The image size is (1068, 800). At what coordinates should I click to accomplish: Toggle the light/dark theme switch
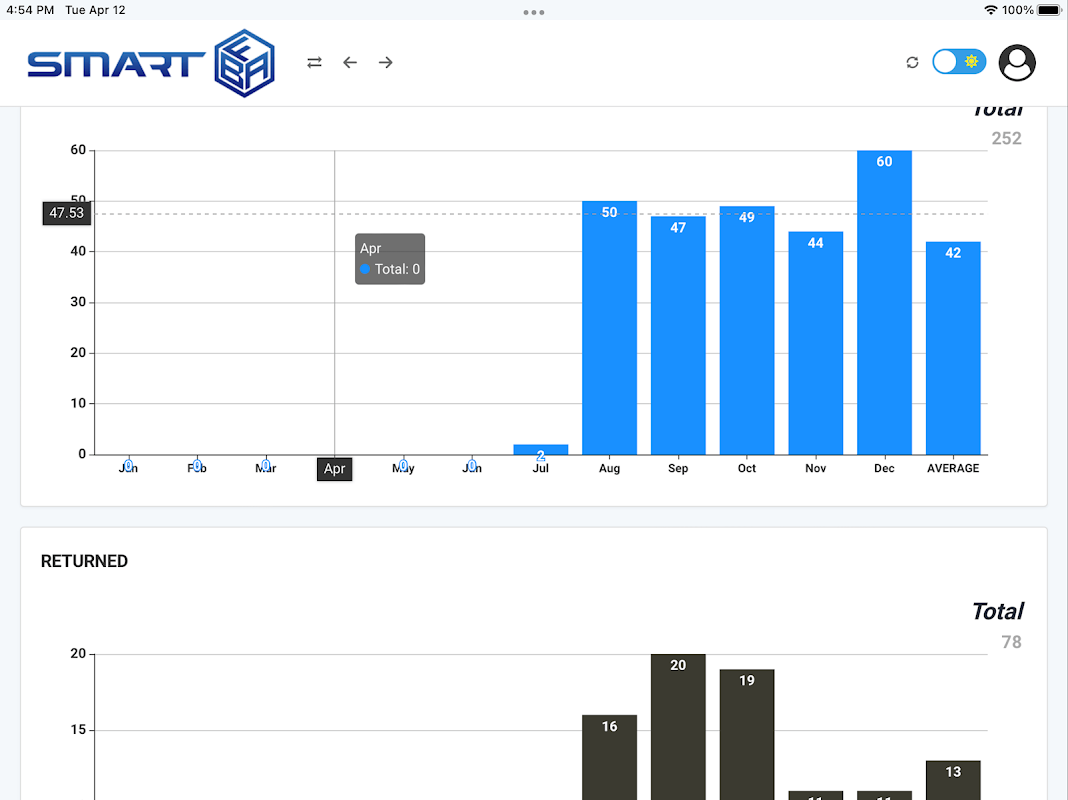959,62
